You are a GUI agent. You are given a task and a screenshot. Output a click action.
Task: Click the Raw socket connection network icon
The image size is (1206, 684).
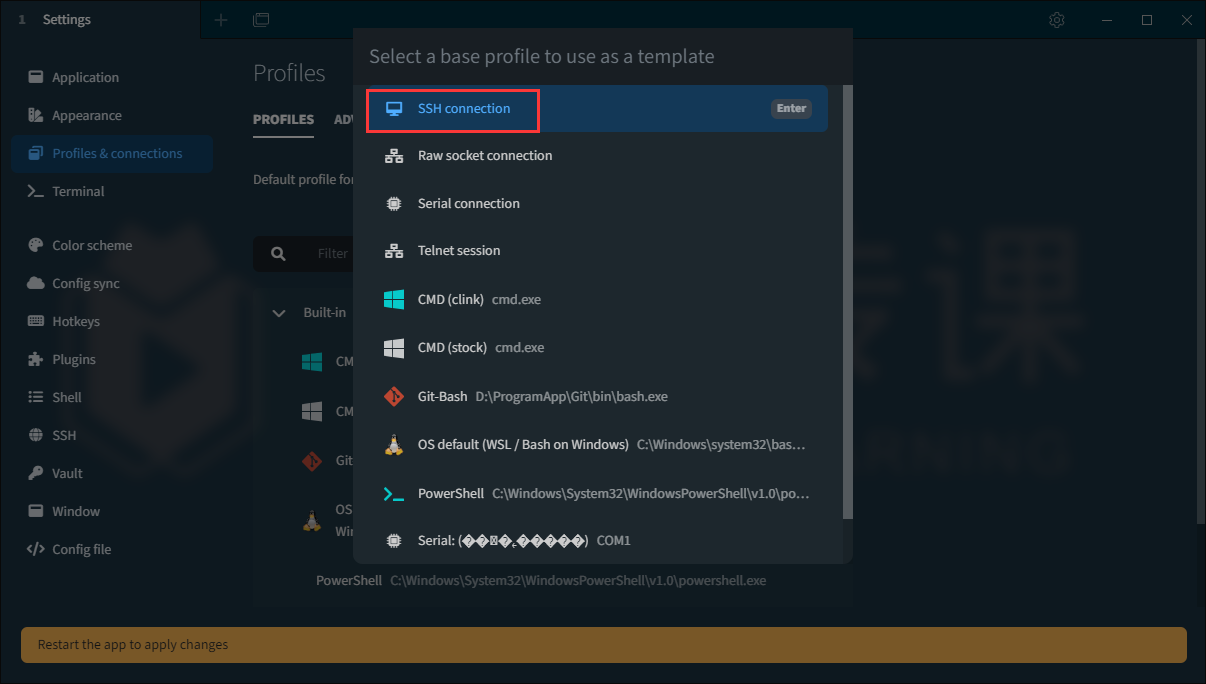click(394, 156)
